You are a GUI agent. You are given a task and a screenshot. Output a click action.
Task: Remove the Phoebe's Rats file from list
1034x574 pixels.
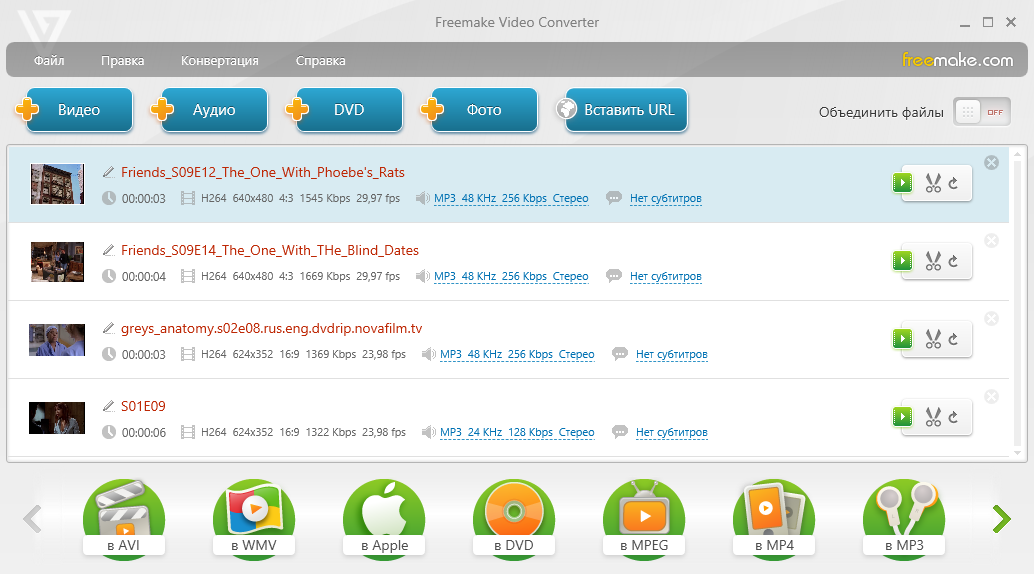pyautogui.click(x=991, y=163)
